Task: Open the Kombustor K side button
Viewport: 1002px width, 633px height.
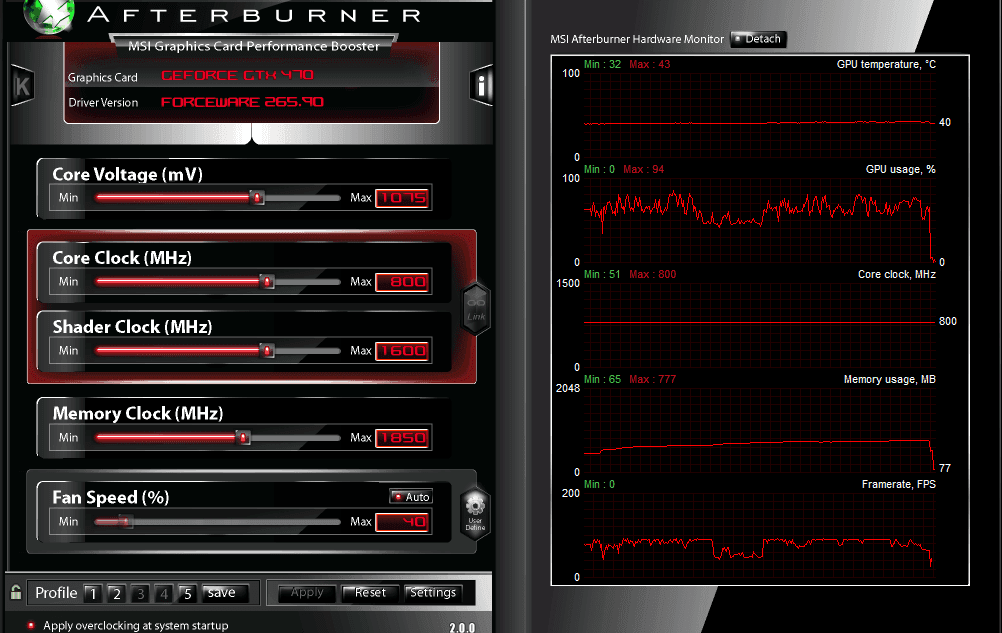Action: click(22, 86)
